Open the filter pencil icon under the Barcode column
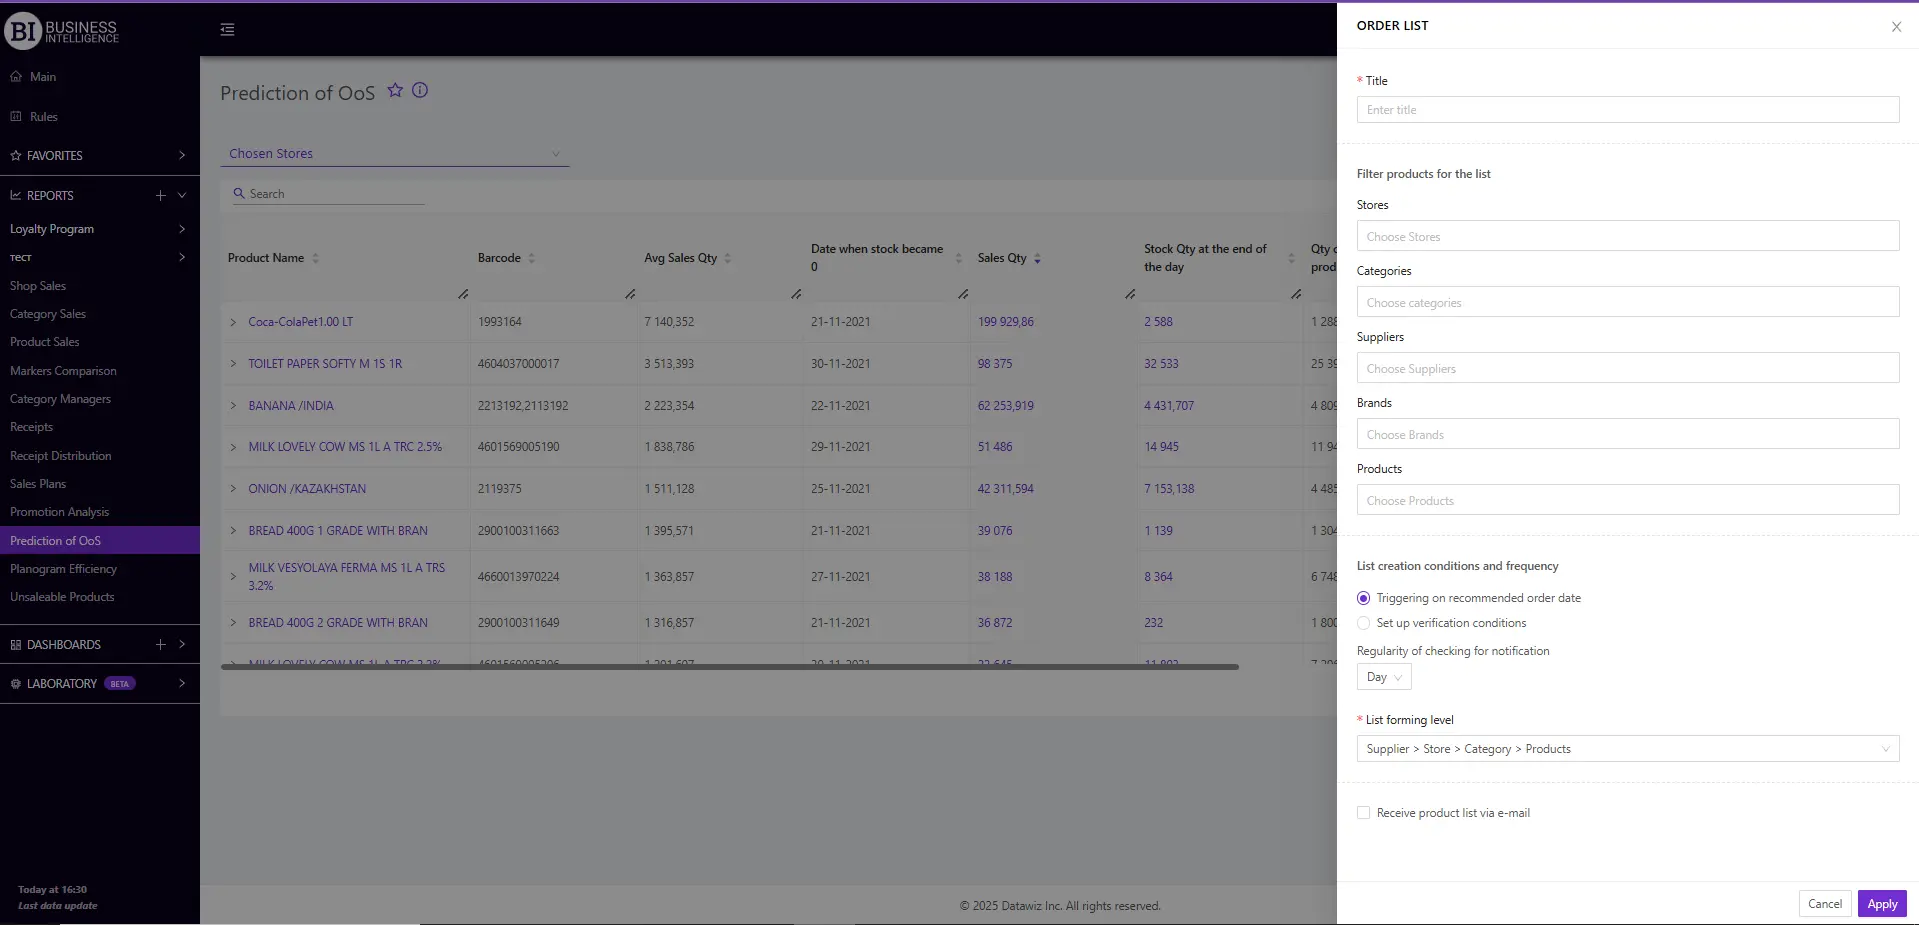Image resolution: width=1919 pixels, height=925 pixels. click(630, 294)
